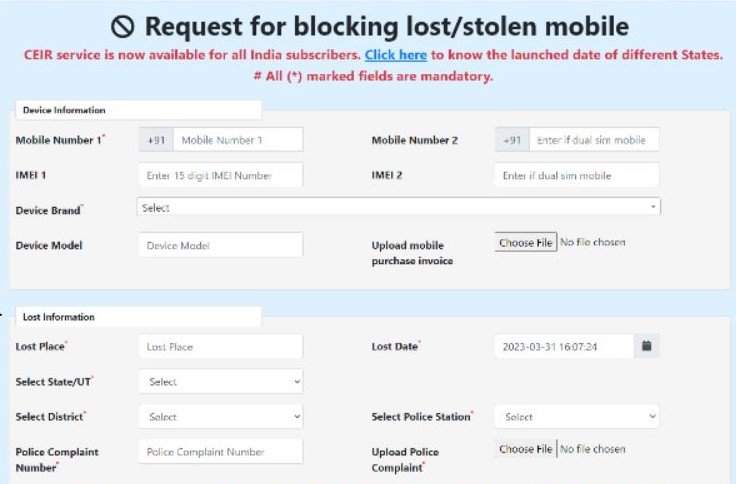This screenshot has width=736, height=484.
Task: Click the Lost Date text field
Action: point(564,346)
